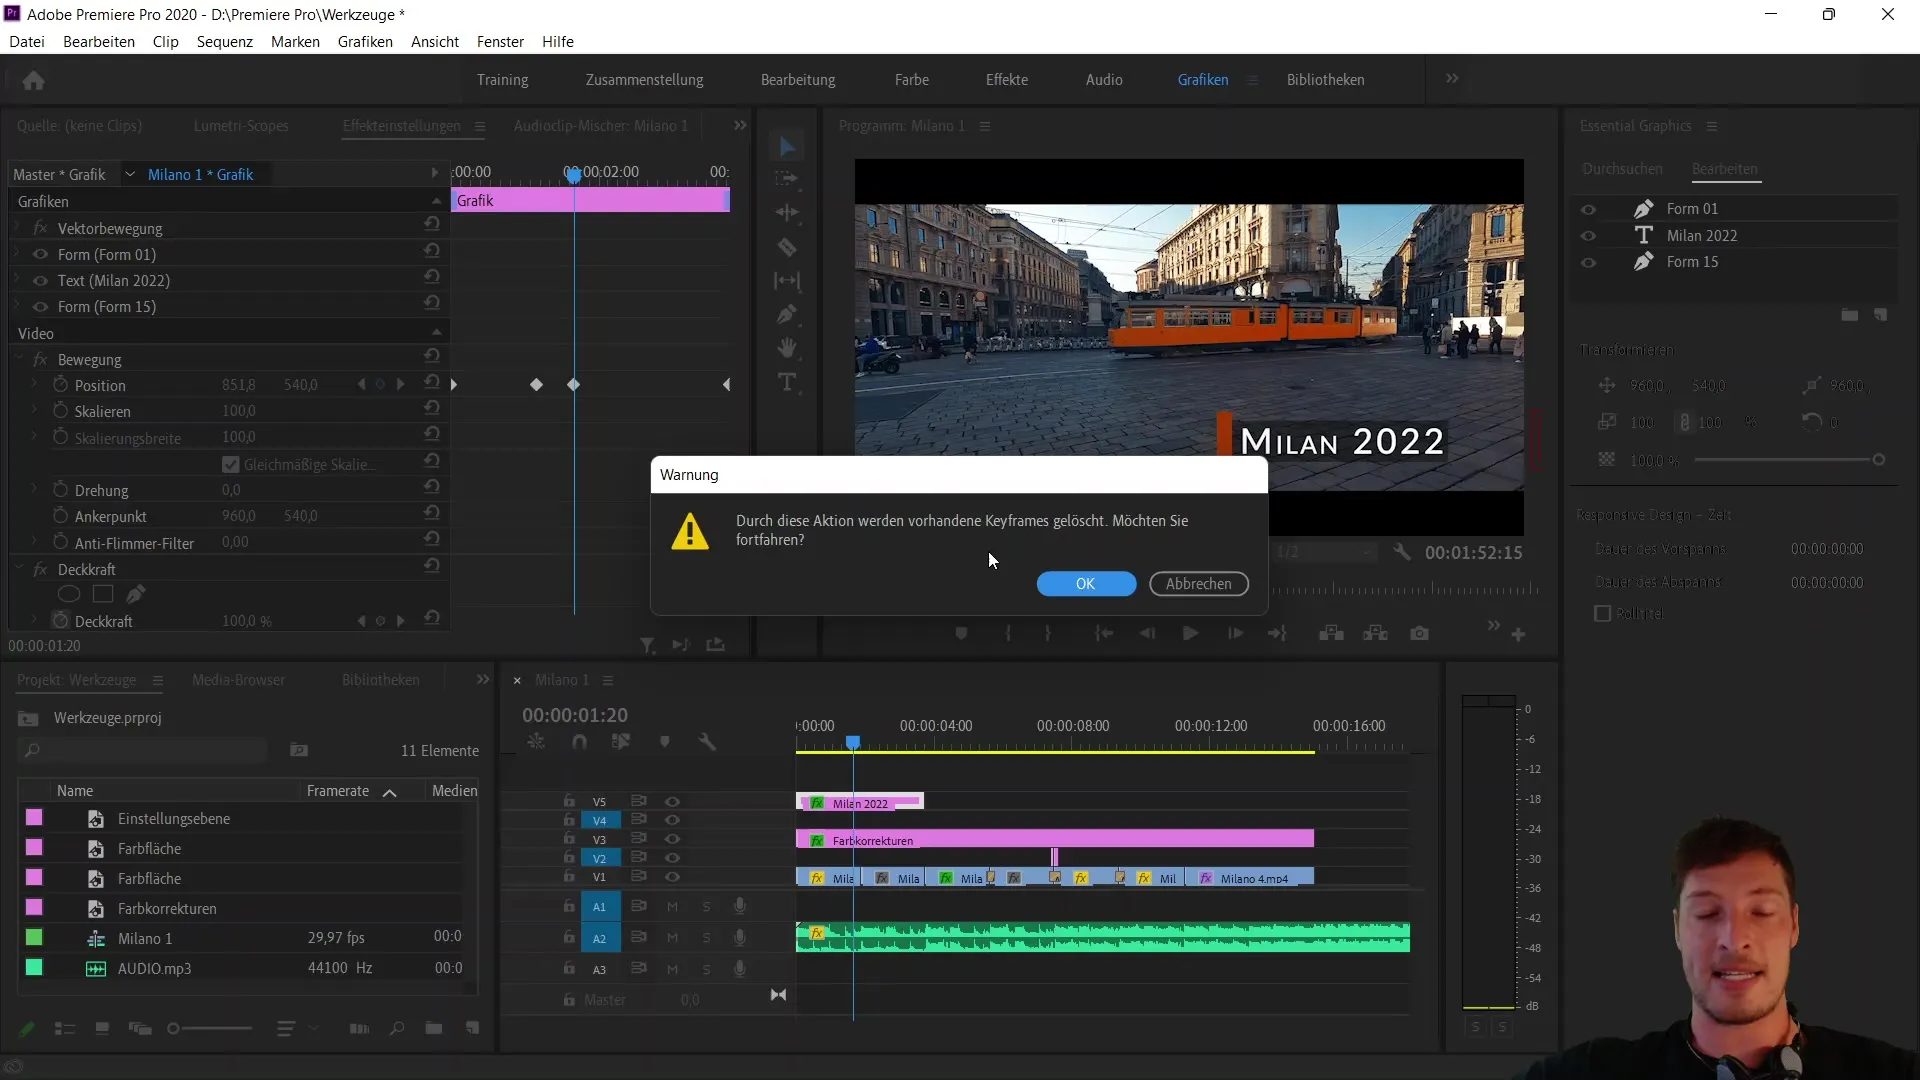Open the Master Grafik dropdown arrow
Screen dimensions: 1920x1080
click(x=129, y=174)
